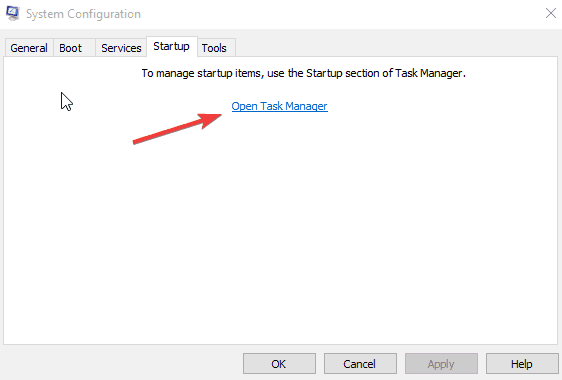This screenshot has width=562, height=380.
Task: Click the greyed-out Apply button
Action: pos(441,364)
